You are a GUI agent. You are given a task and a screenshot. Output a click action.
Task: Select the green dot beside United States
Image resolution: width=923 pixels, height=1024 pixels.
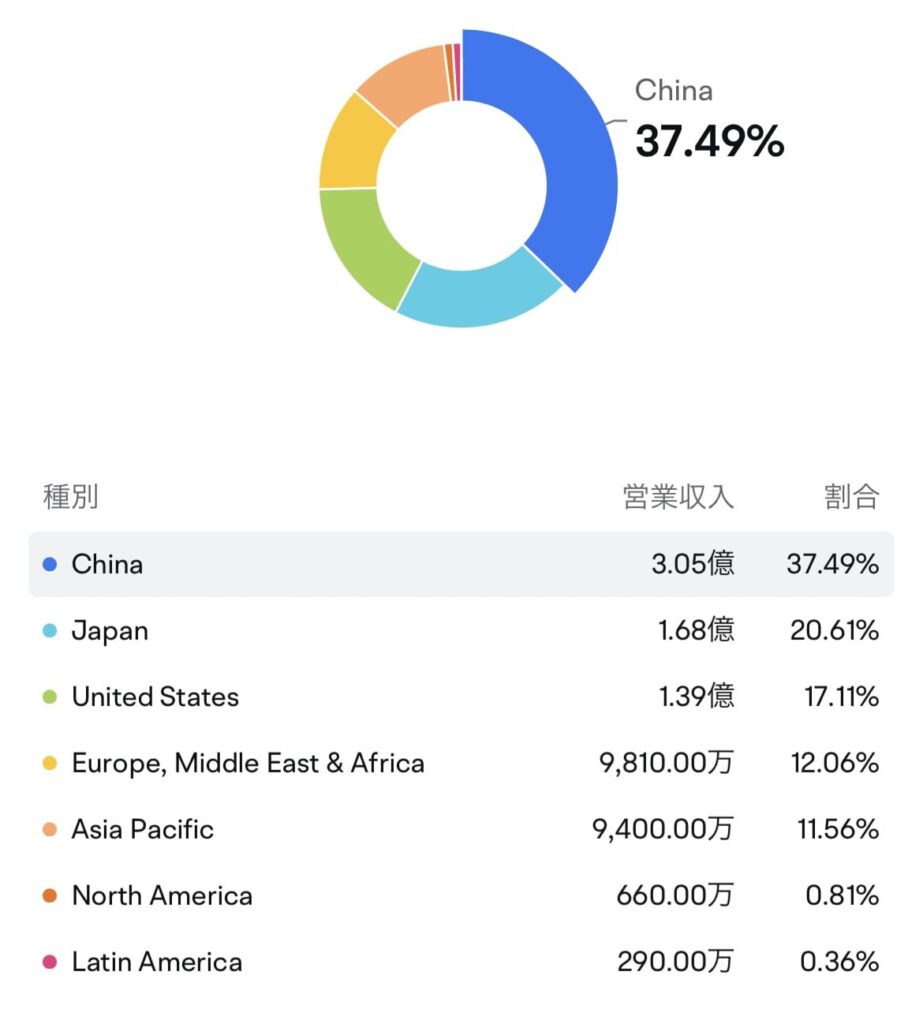[x=50, y=697]
